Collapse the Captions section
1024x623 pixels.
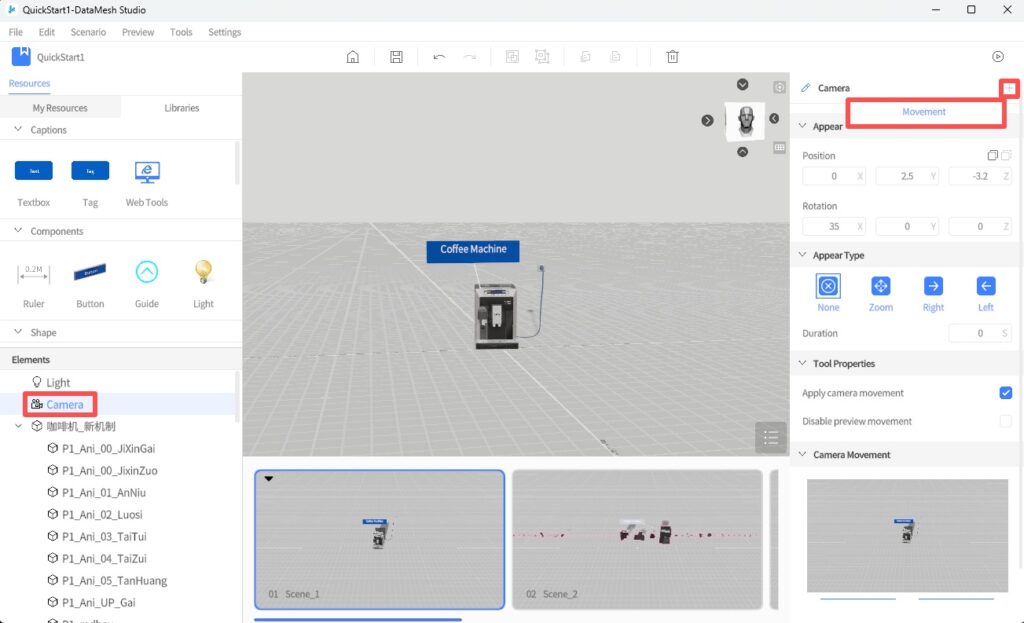[x=18, y=130]
